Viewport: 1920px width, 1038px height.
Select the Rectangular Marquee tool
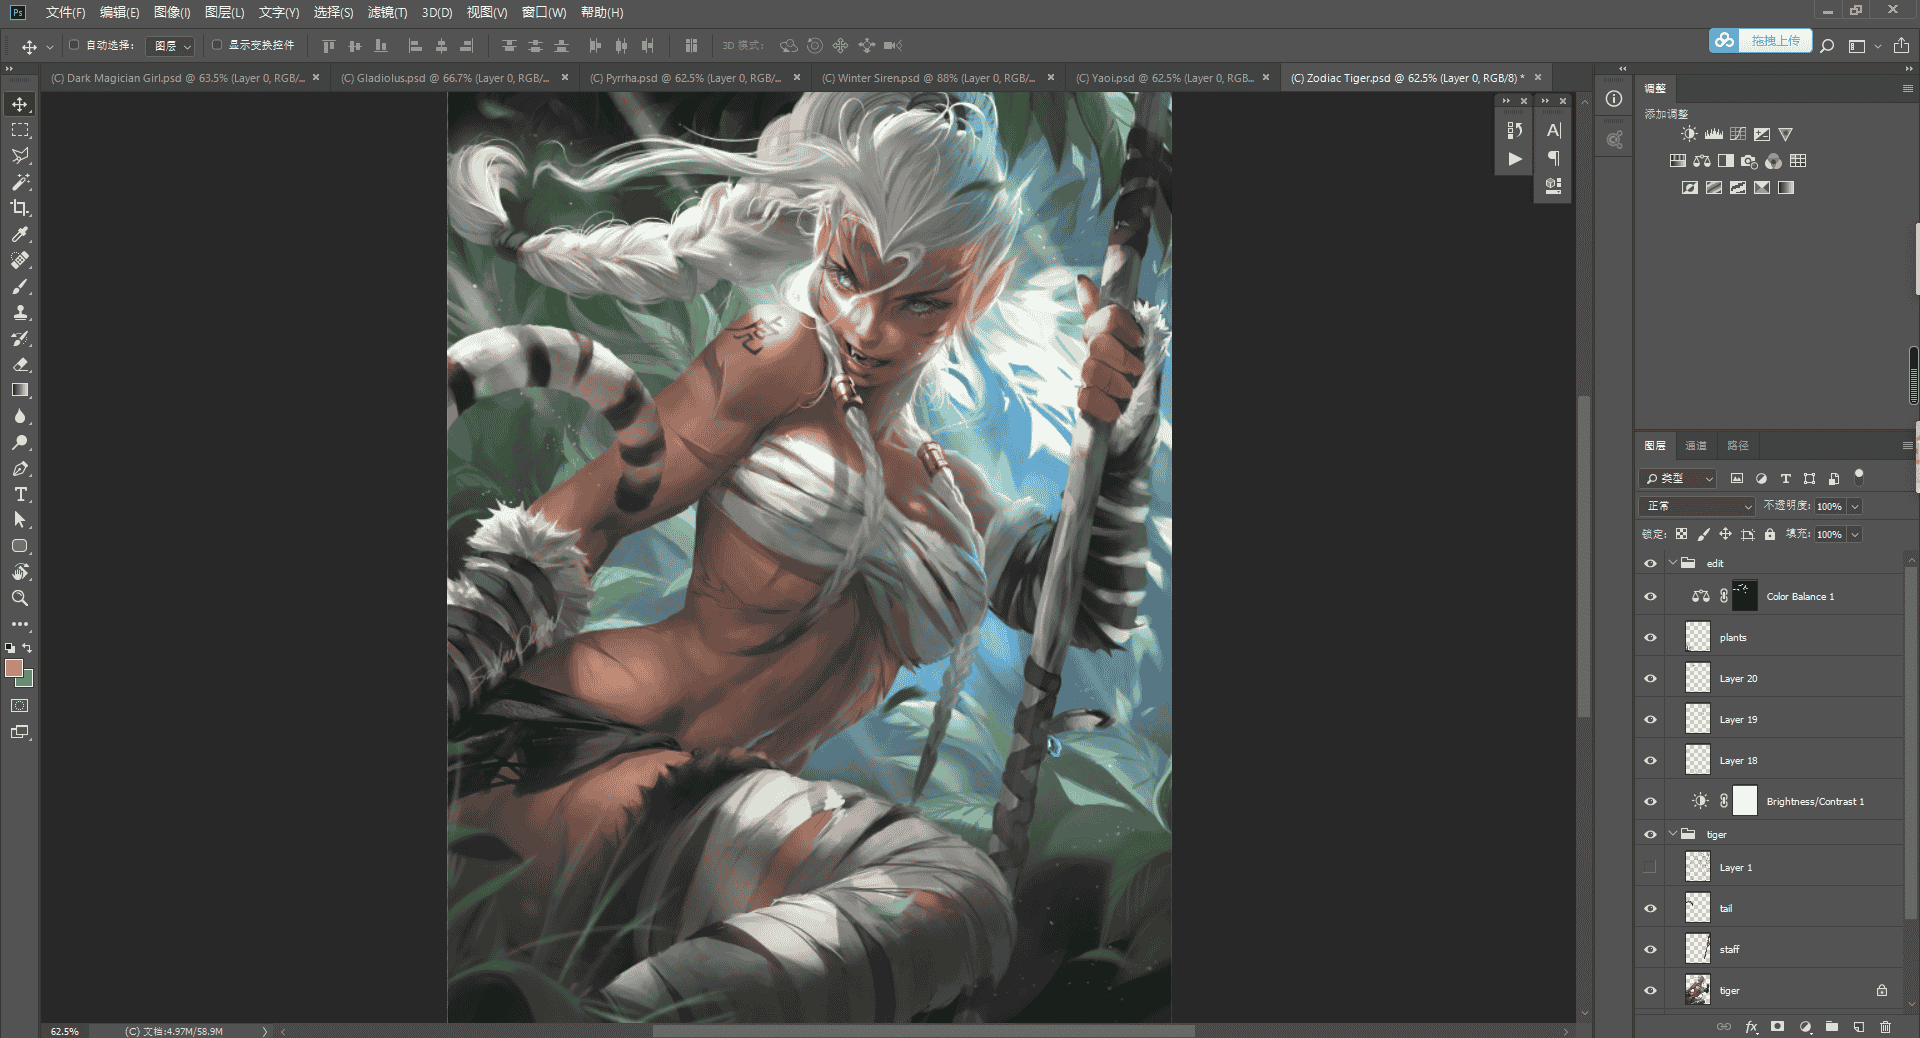click(x=20, y=130)
